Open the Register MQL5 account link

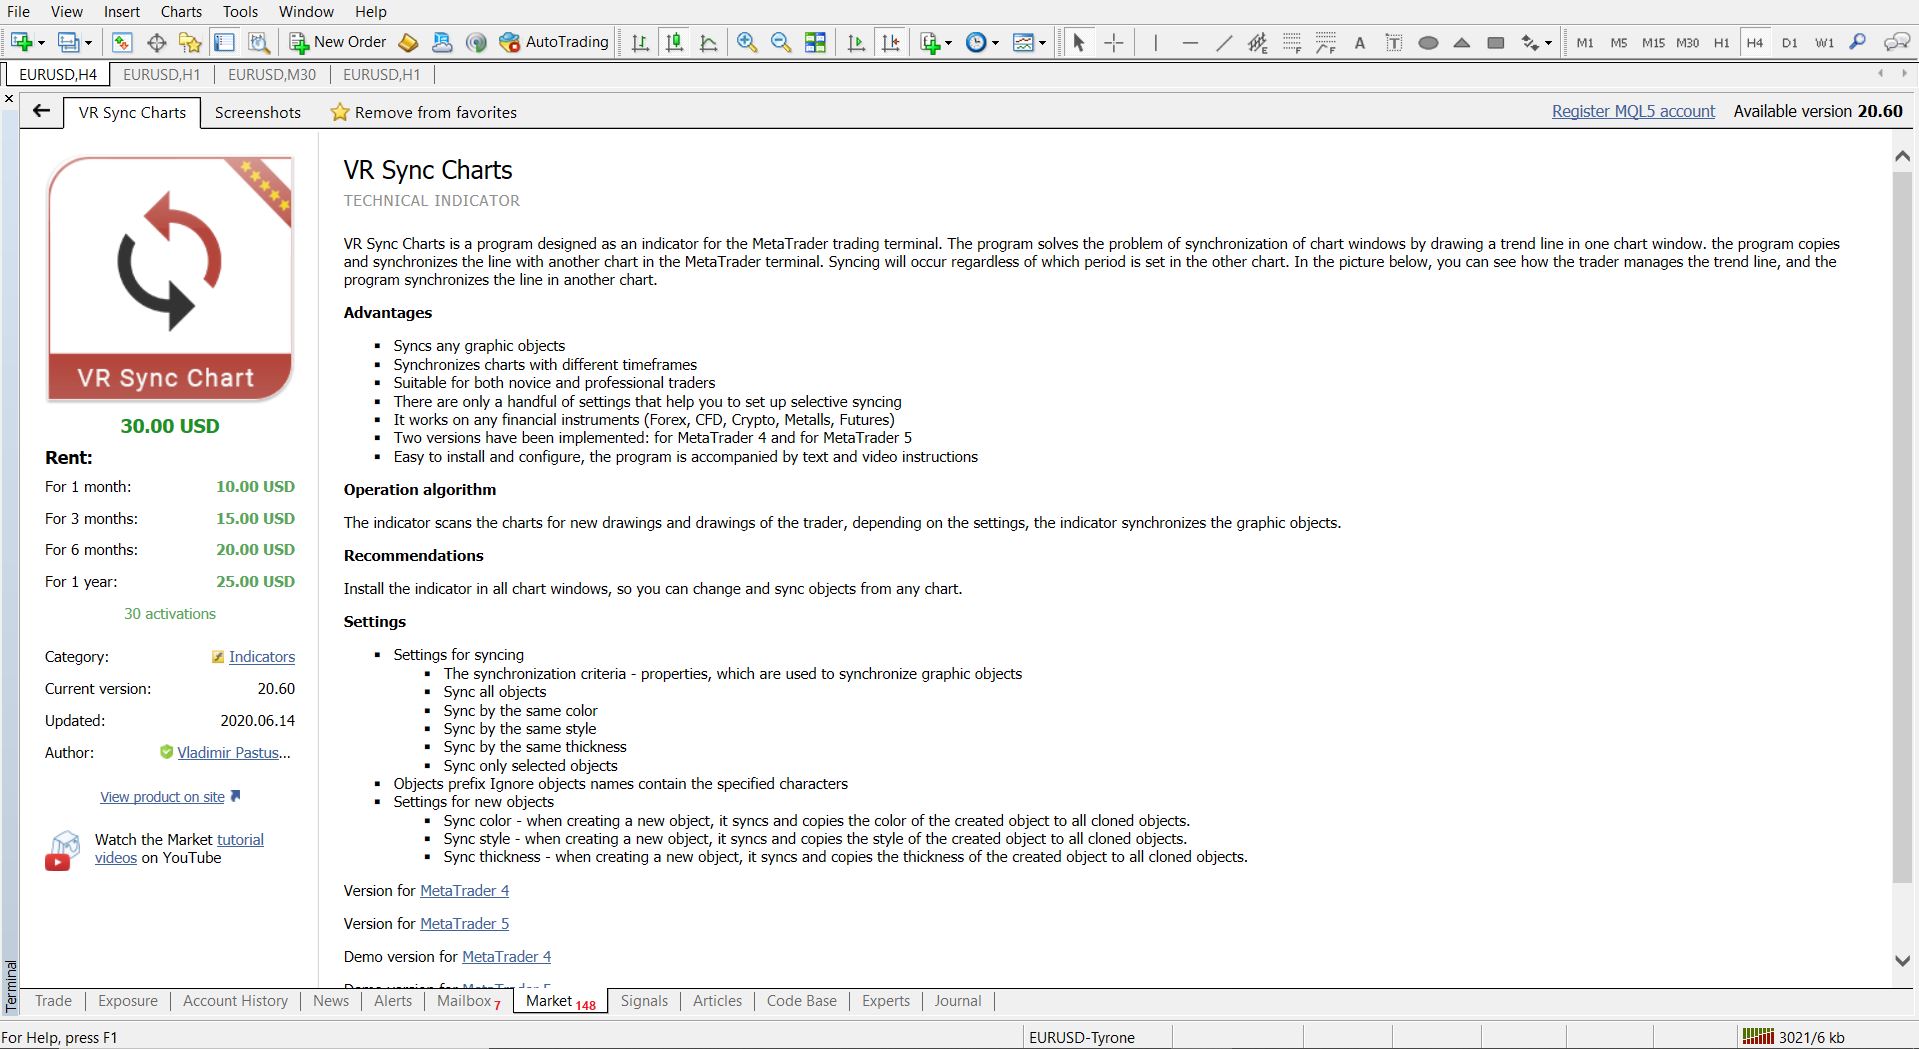click(x=1633, y=112)
